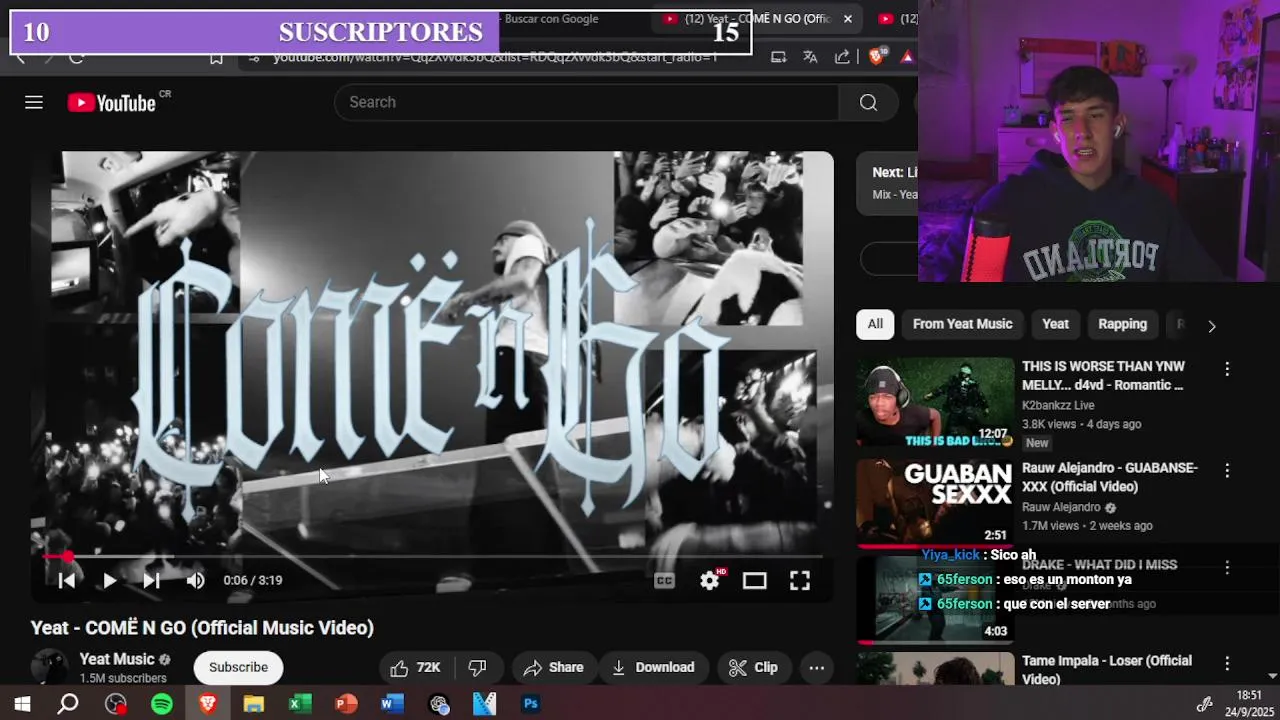Open more actions menu beside Clip

tap(817, 667)
